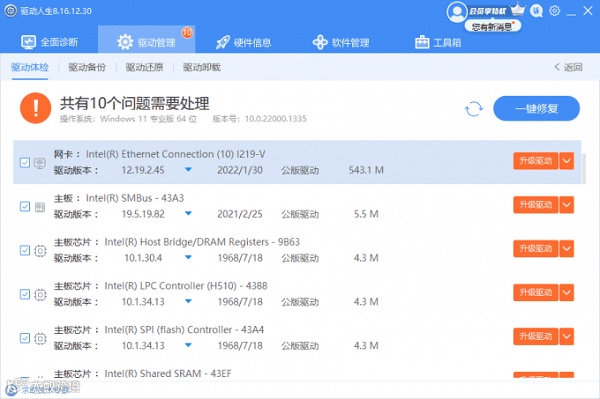Uncheck the Host Bridge/DRAM Registers checkbox
Screen dimensions: 600x399
(x=25, y=251)
